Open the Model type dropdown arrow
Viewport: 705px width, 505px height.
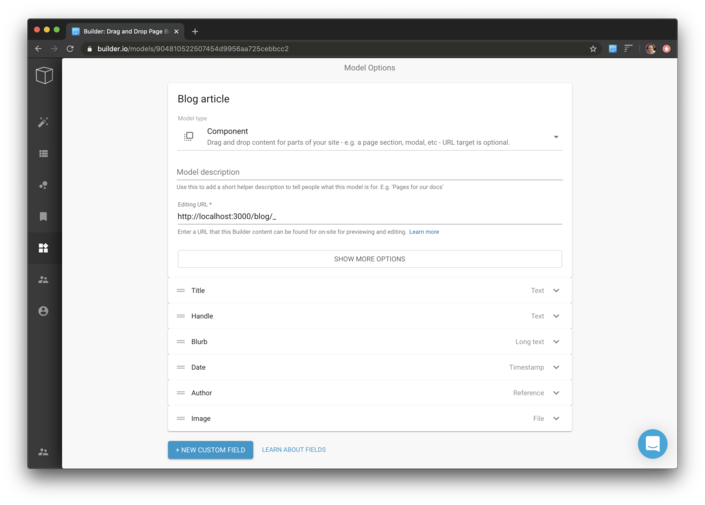tap(556, 137)
